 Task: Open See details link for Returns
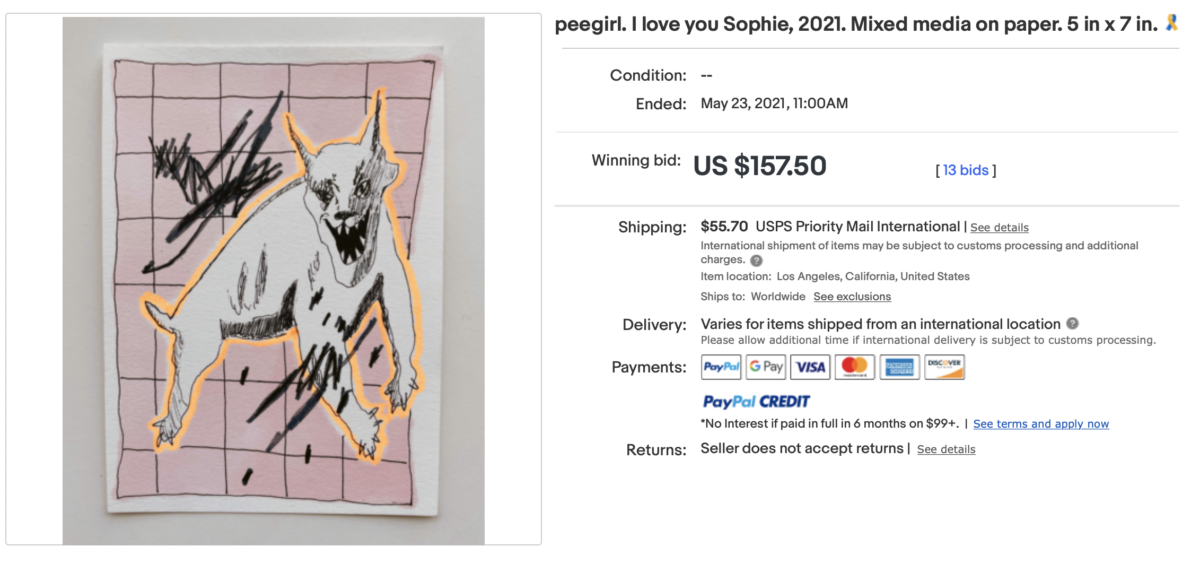(x=946, y=450)
